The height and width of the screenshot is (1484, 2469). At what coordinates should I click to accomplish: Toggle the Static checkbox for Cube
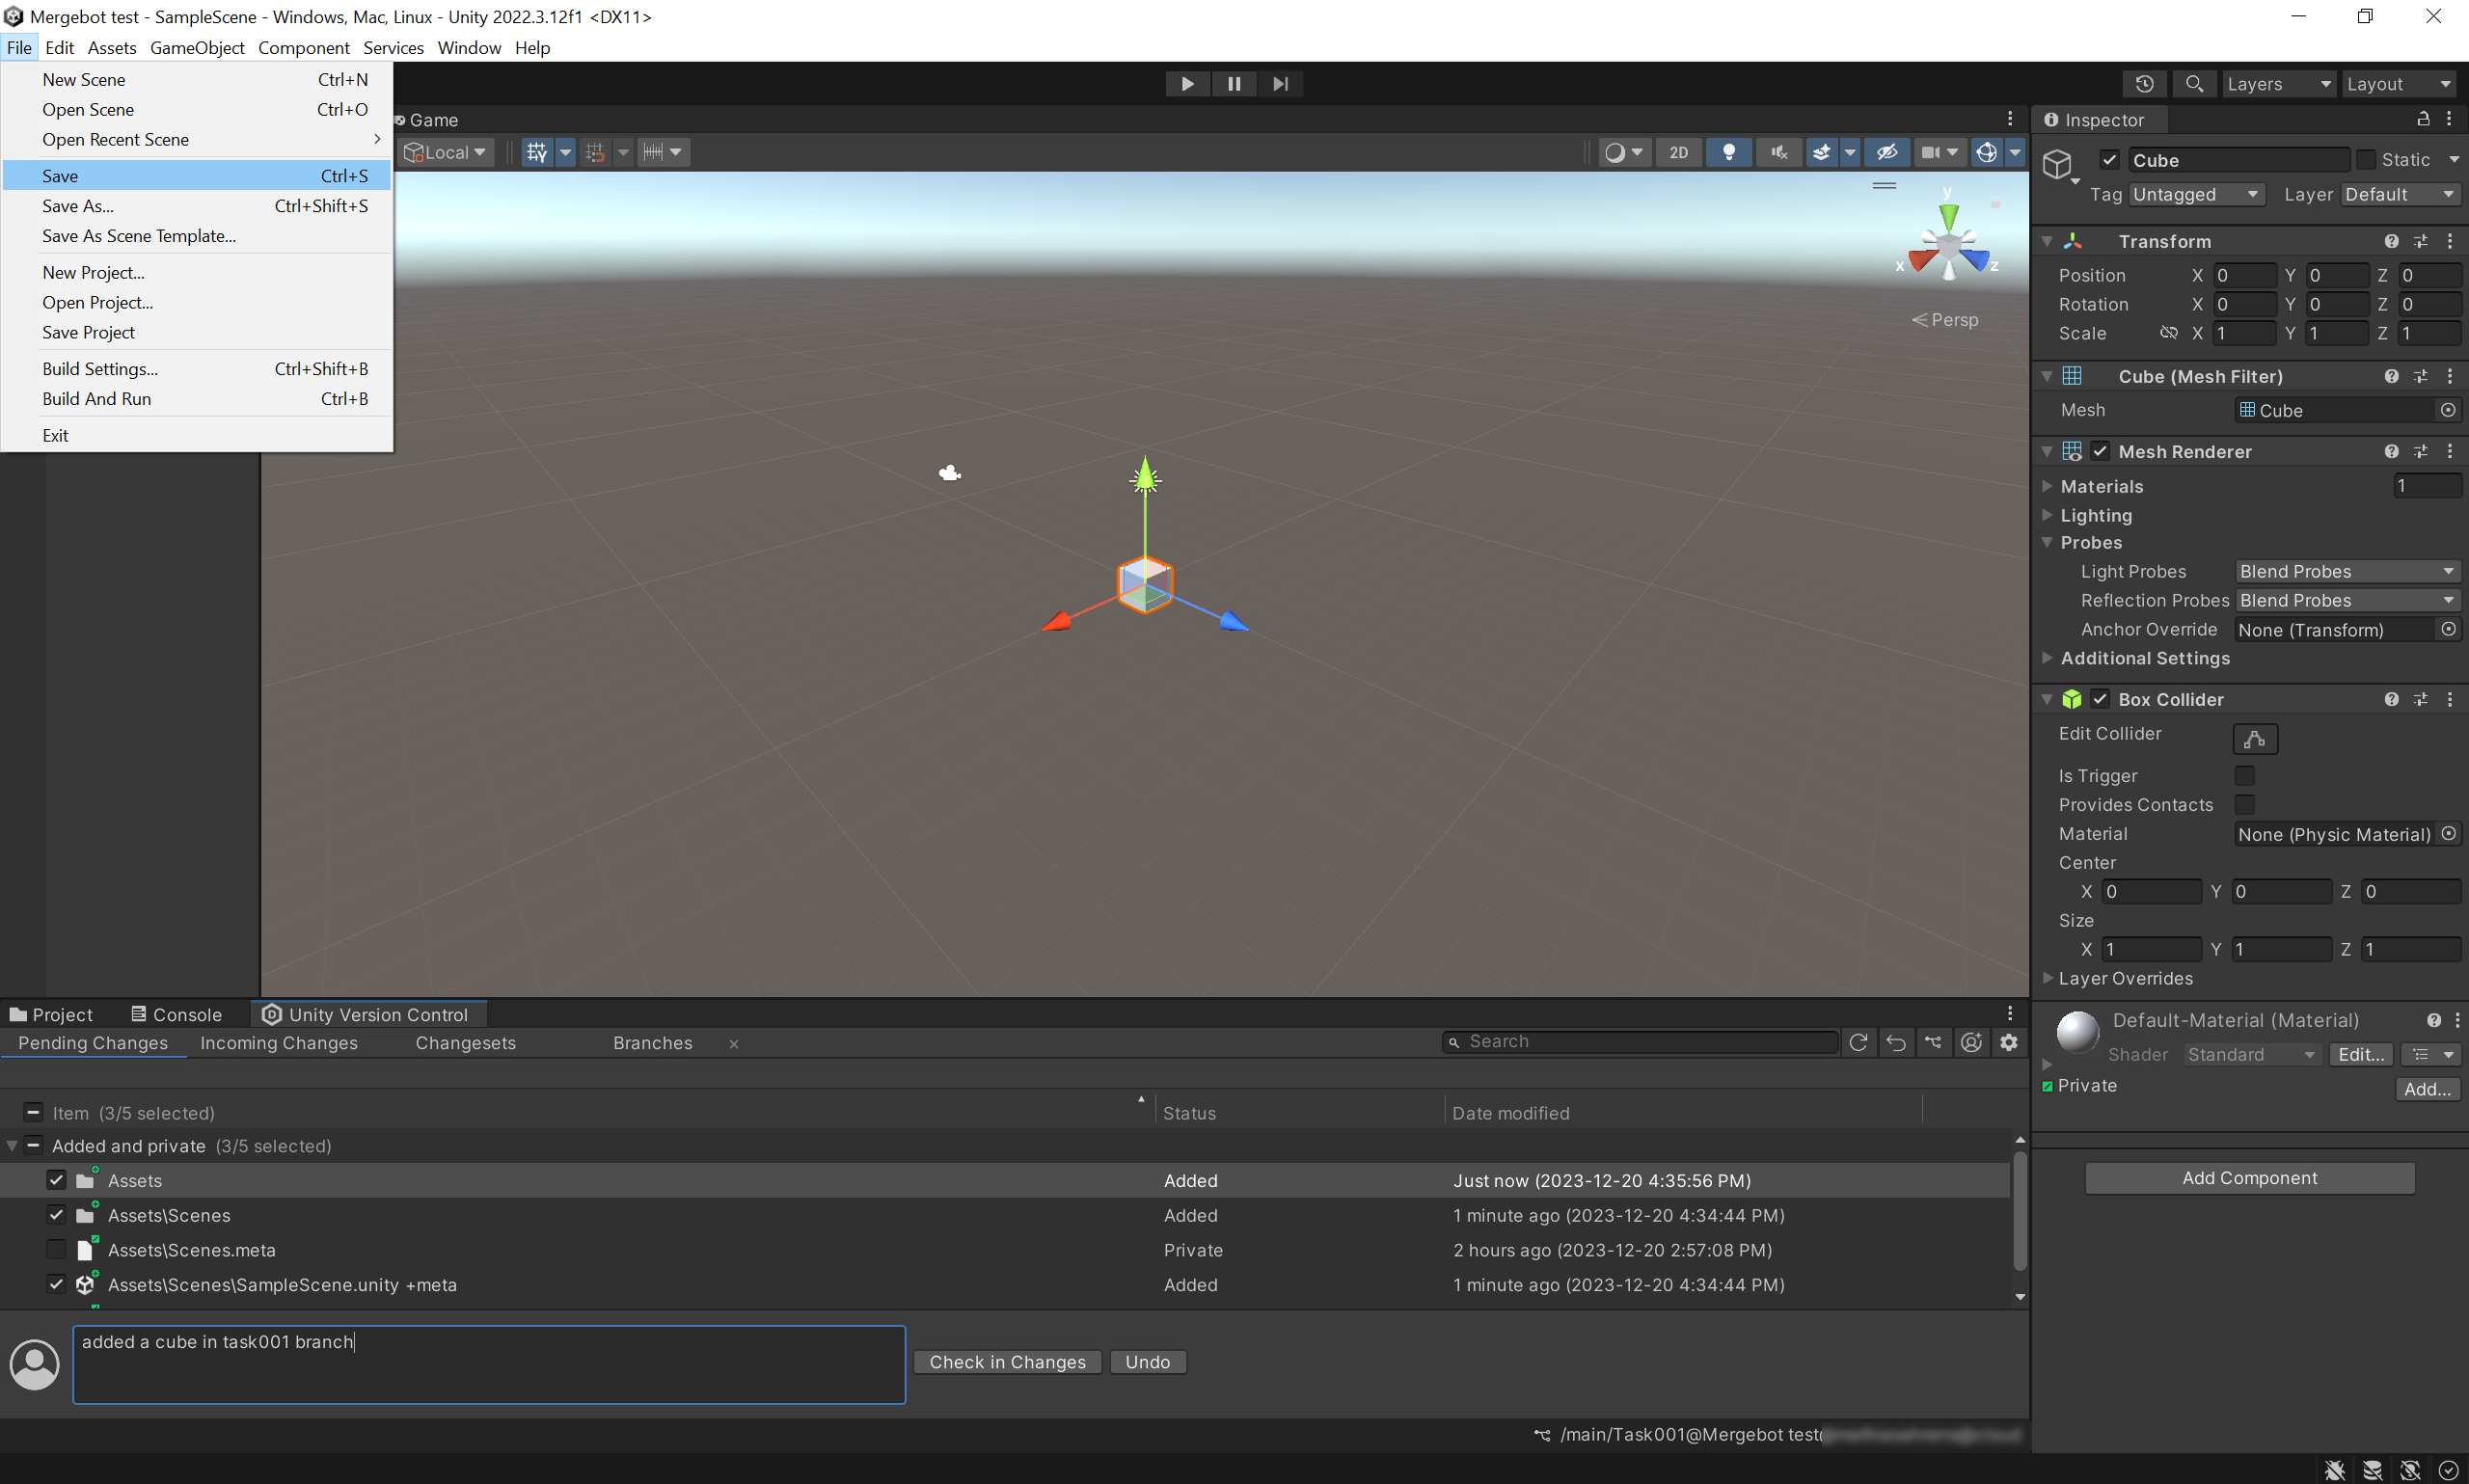[2366, 160]
